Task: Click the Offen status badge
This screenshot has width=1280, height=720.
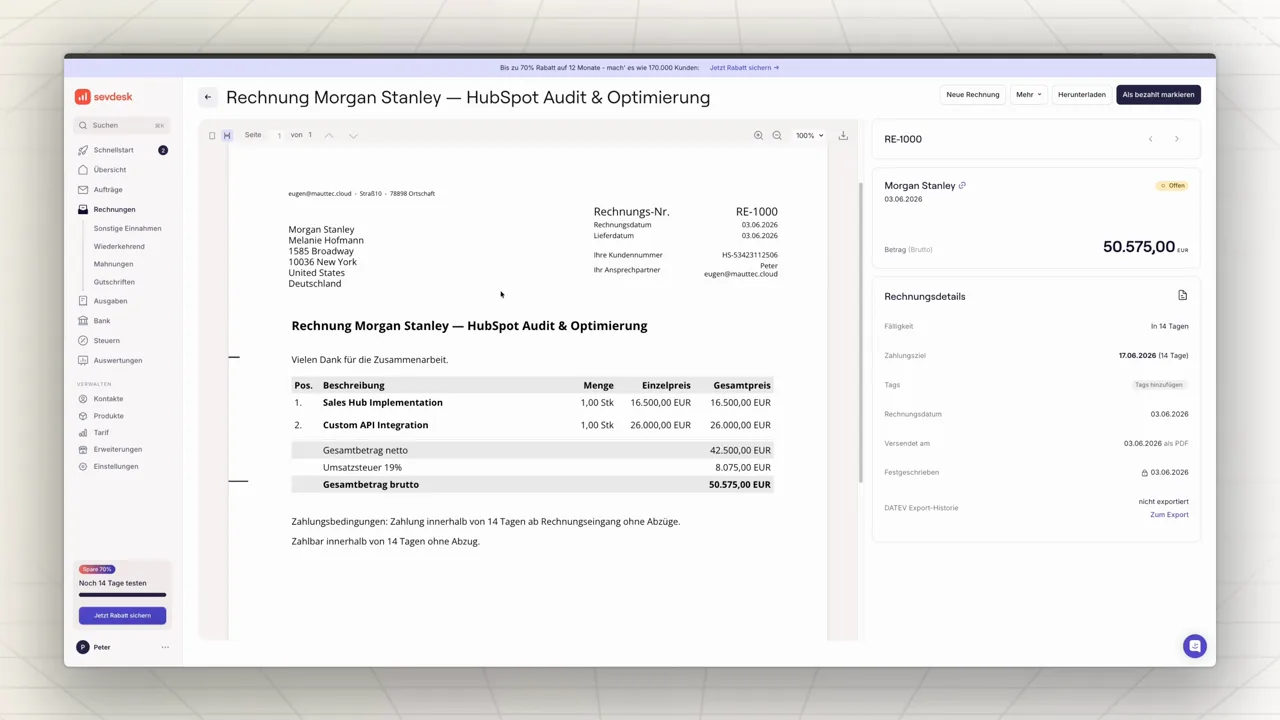Action: (1172, 186)
